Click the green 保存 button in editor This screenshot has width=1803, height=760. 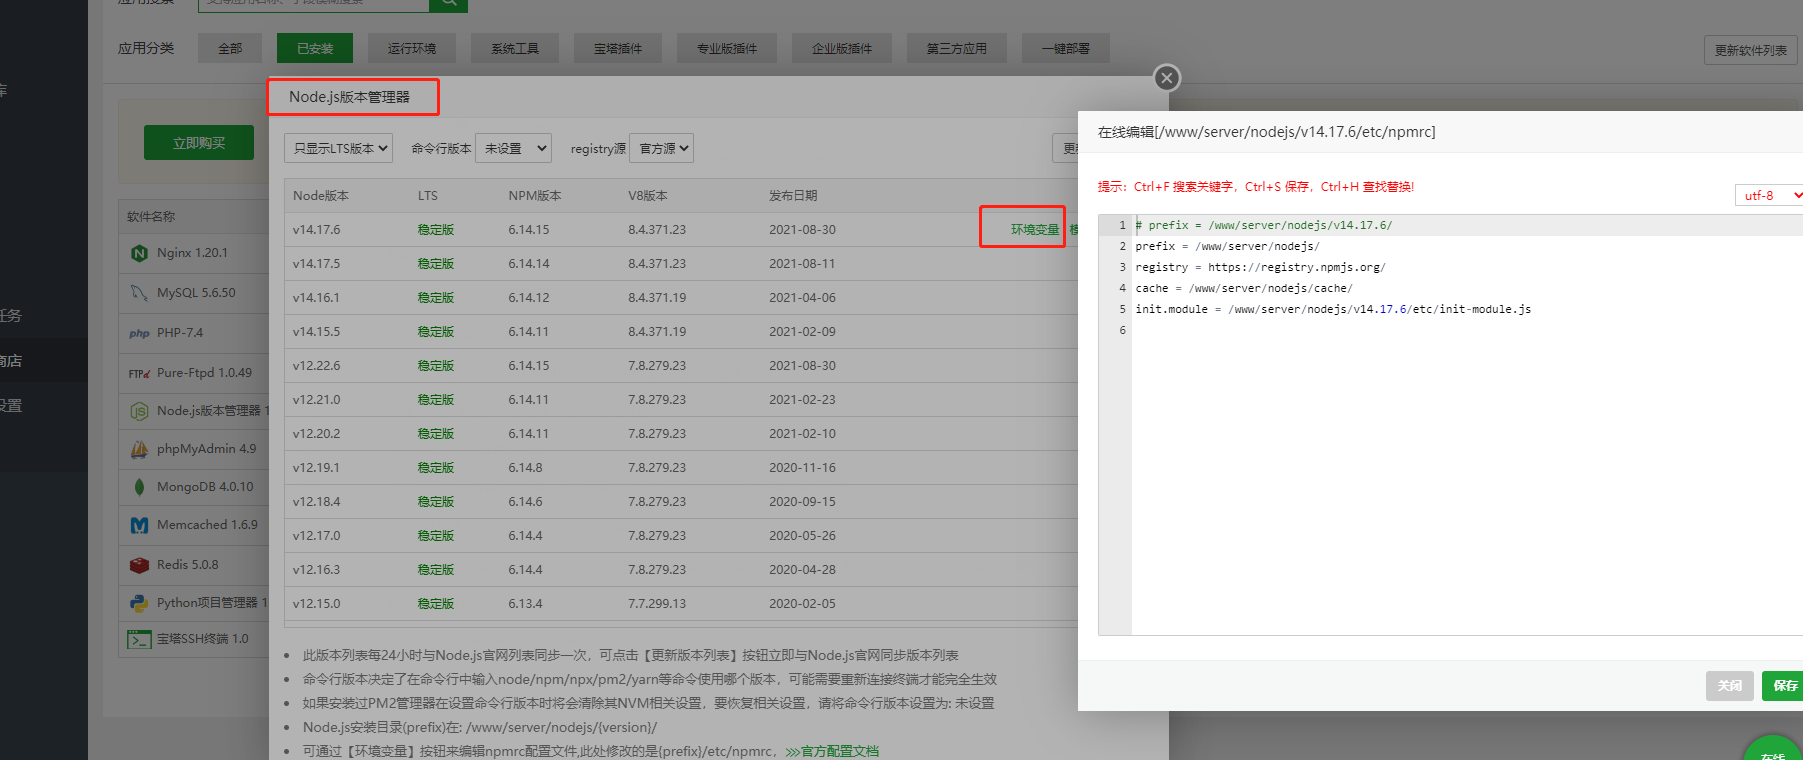point(1784,685)
